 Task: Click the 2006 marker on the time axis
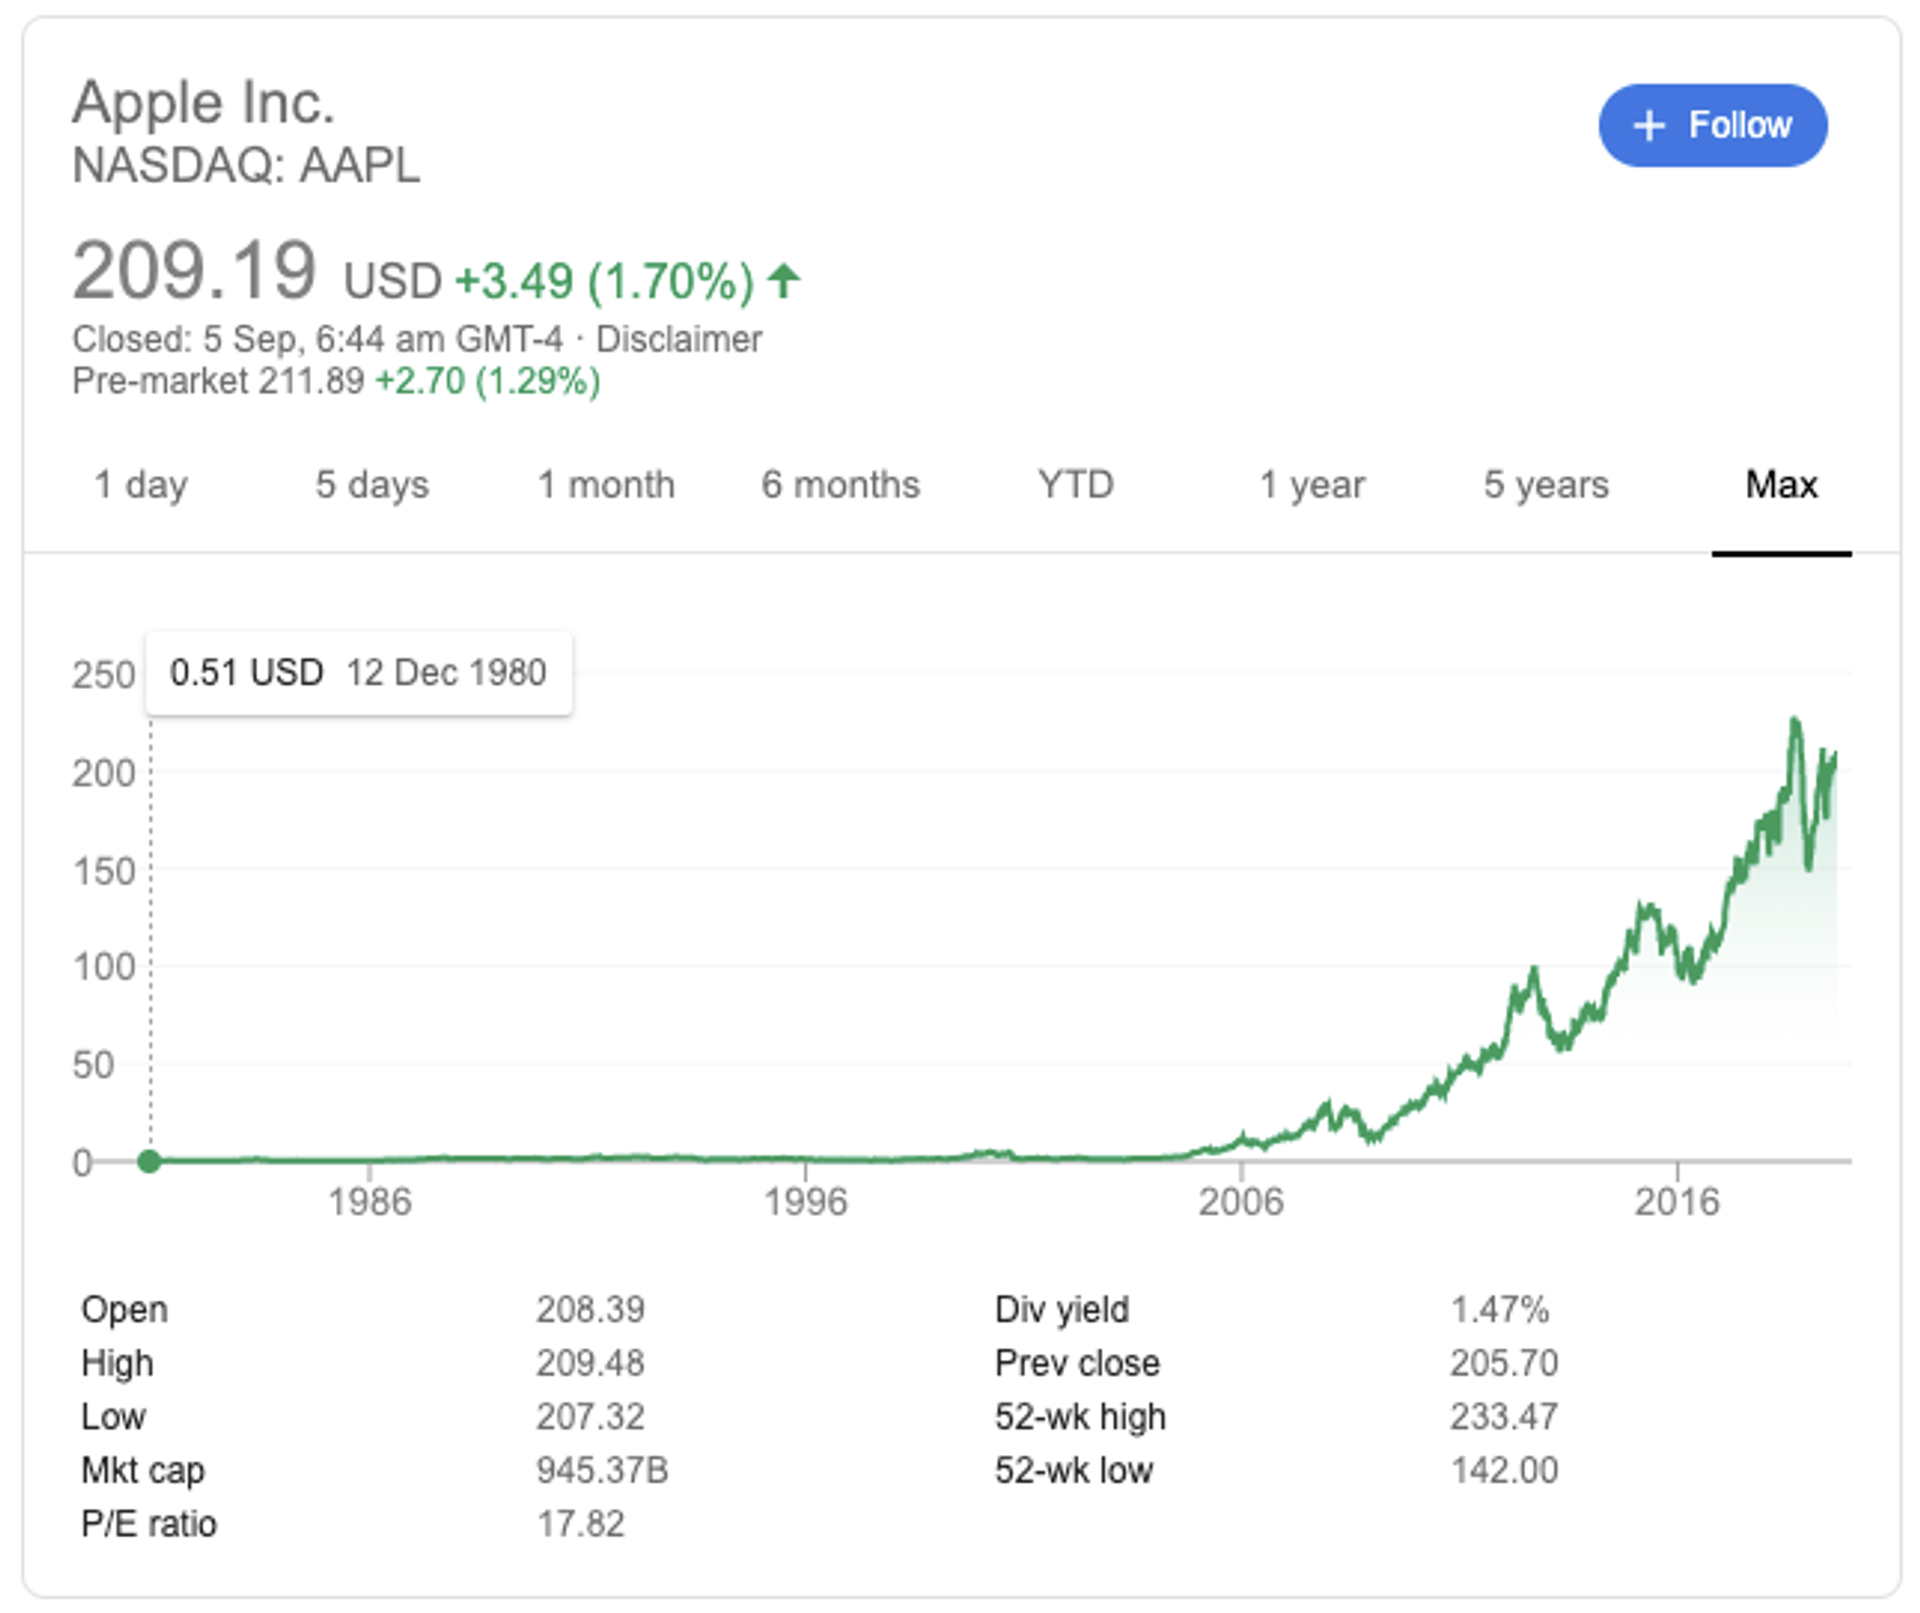coord(1241,1201)
